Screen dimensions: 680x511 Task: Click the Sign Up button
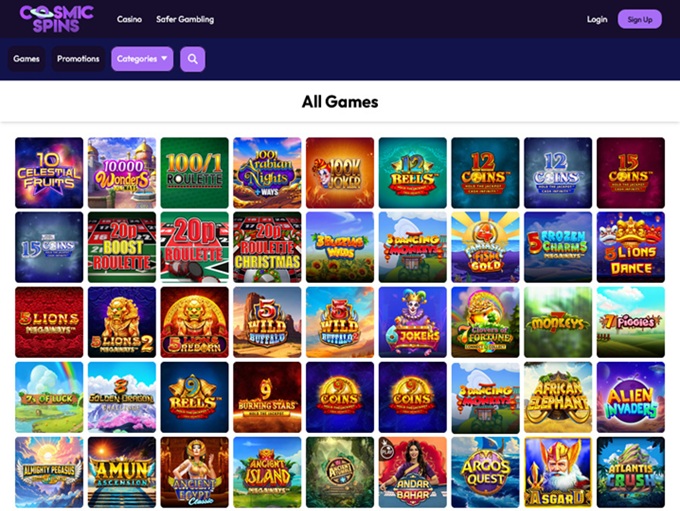tap(640, 19)
